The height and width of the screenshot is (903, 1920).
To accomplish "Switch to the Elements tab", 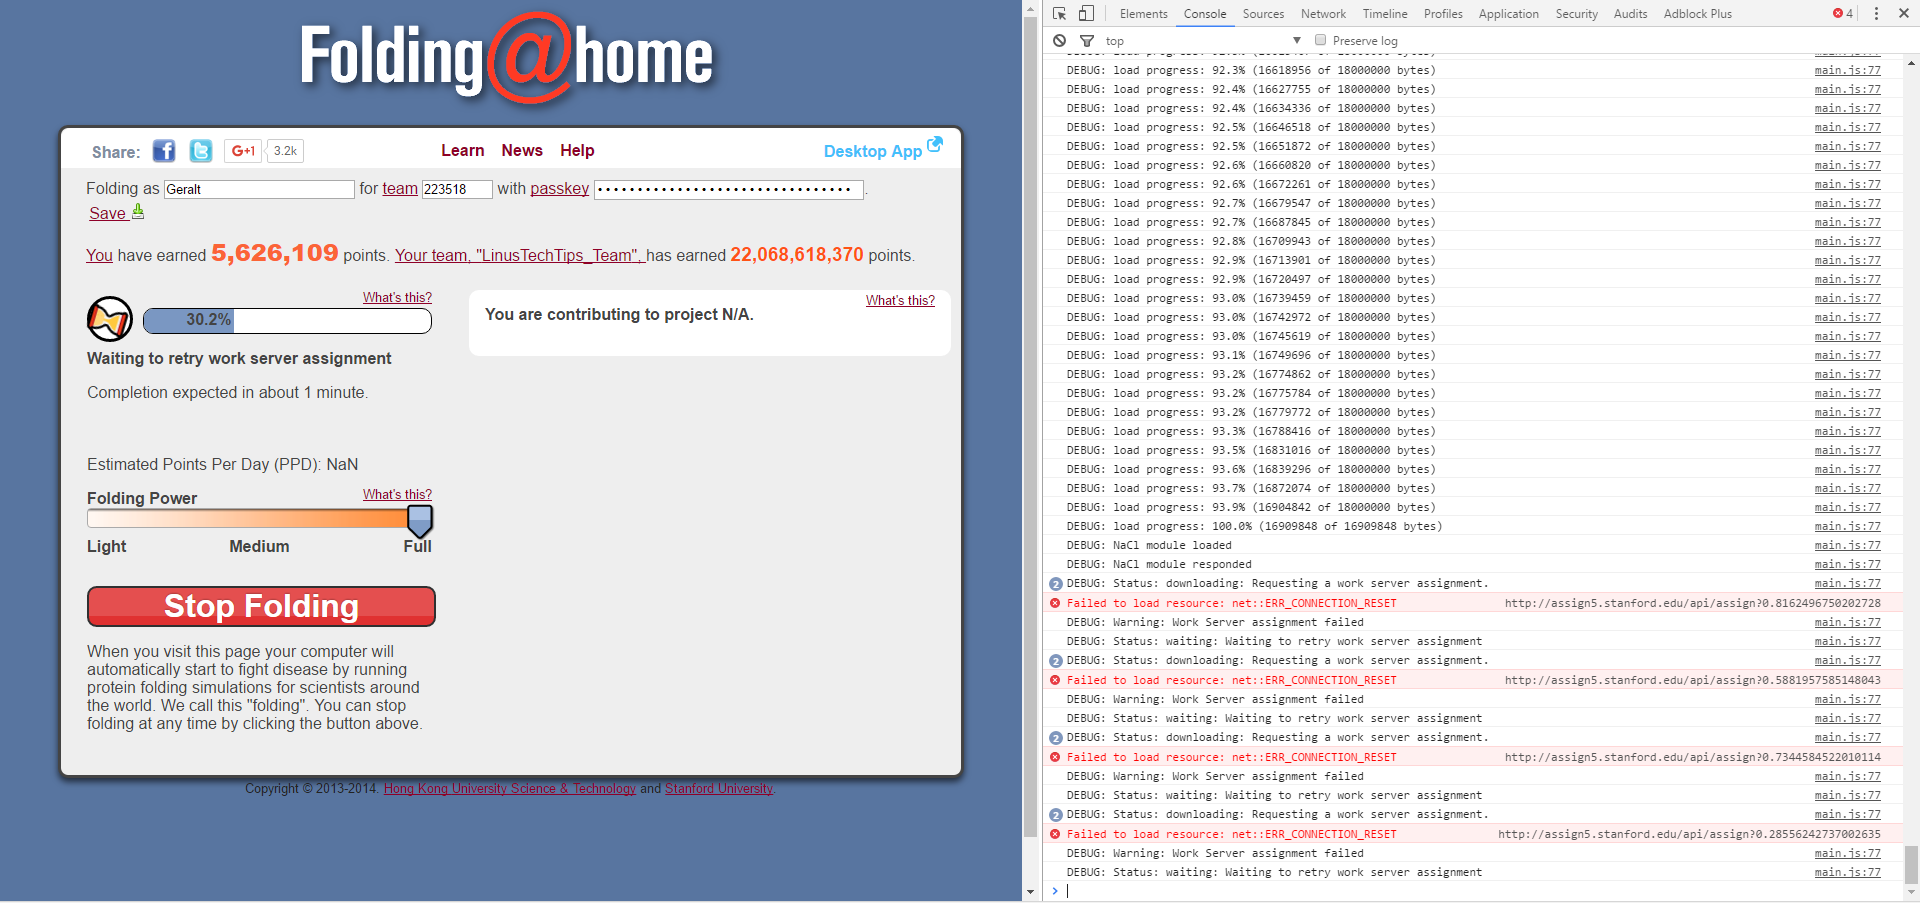I will click(x=1143, y=14).
